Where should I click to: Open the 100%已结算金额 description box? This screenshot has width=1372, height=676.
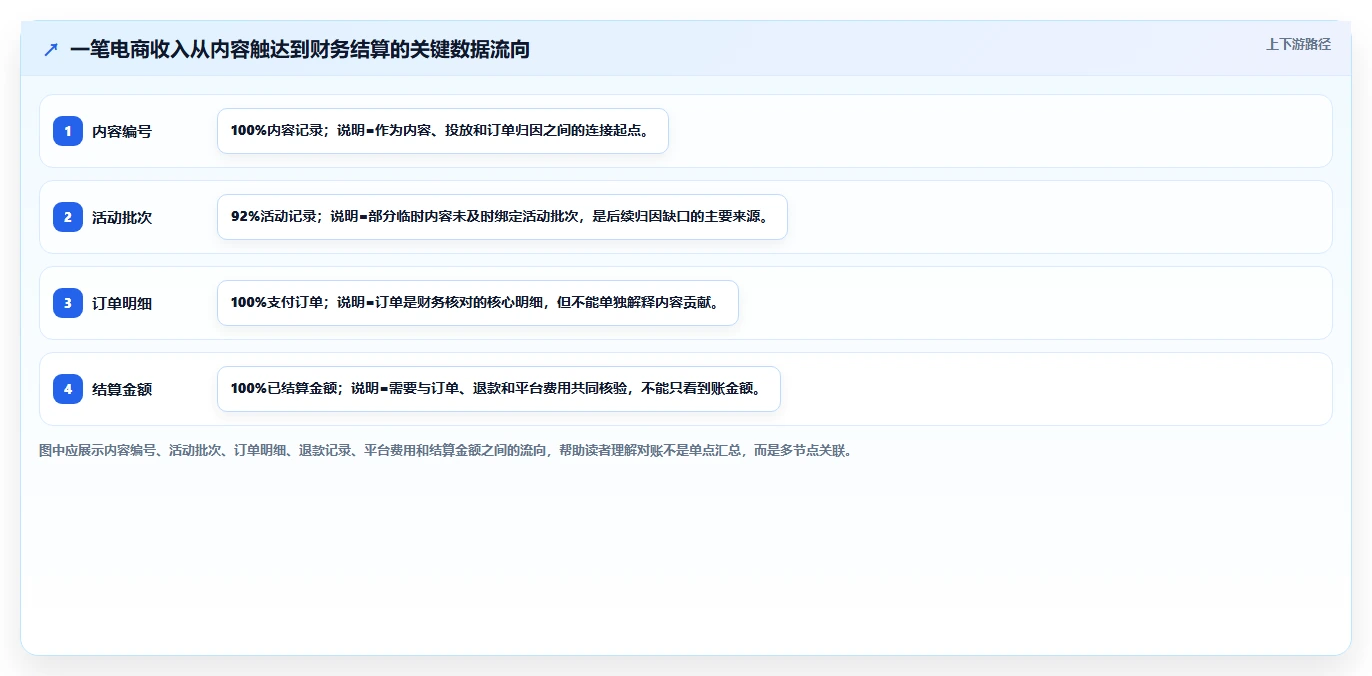[x=498, y=389]
